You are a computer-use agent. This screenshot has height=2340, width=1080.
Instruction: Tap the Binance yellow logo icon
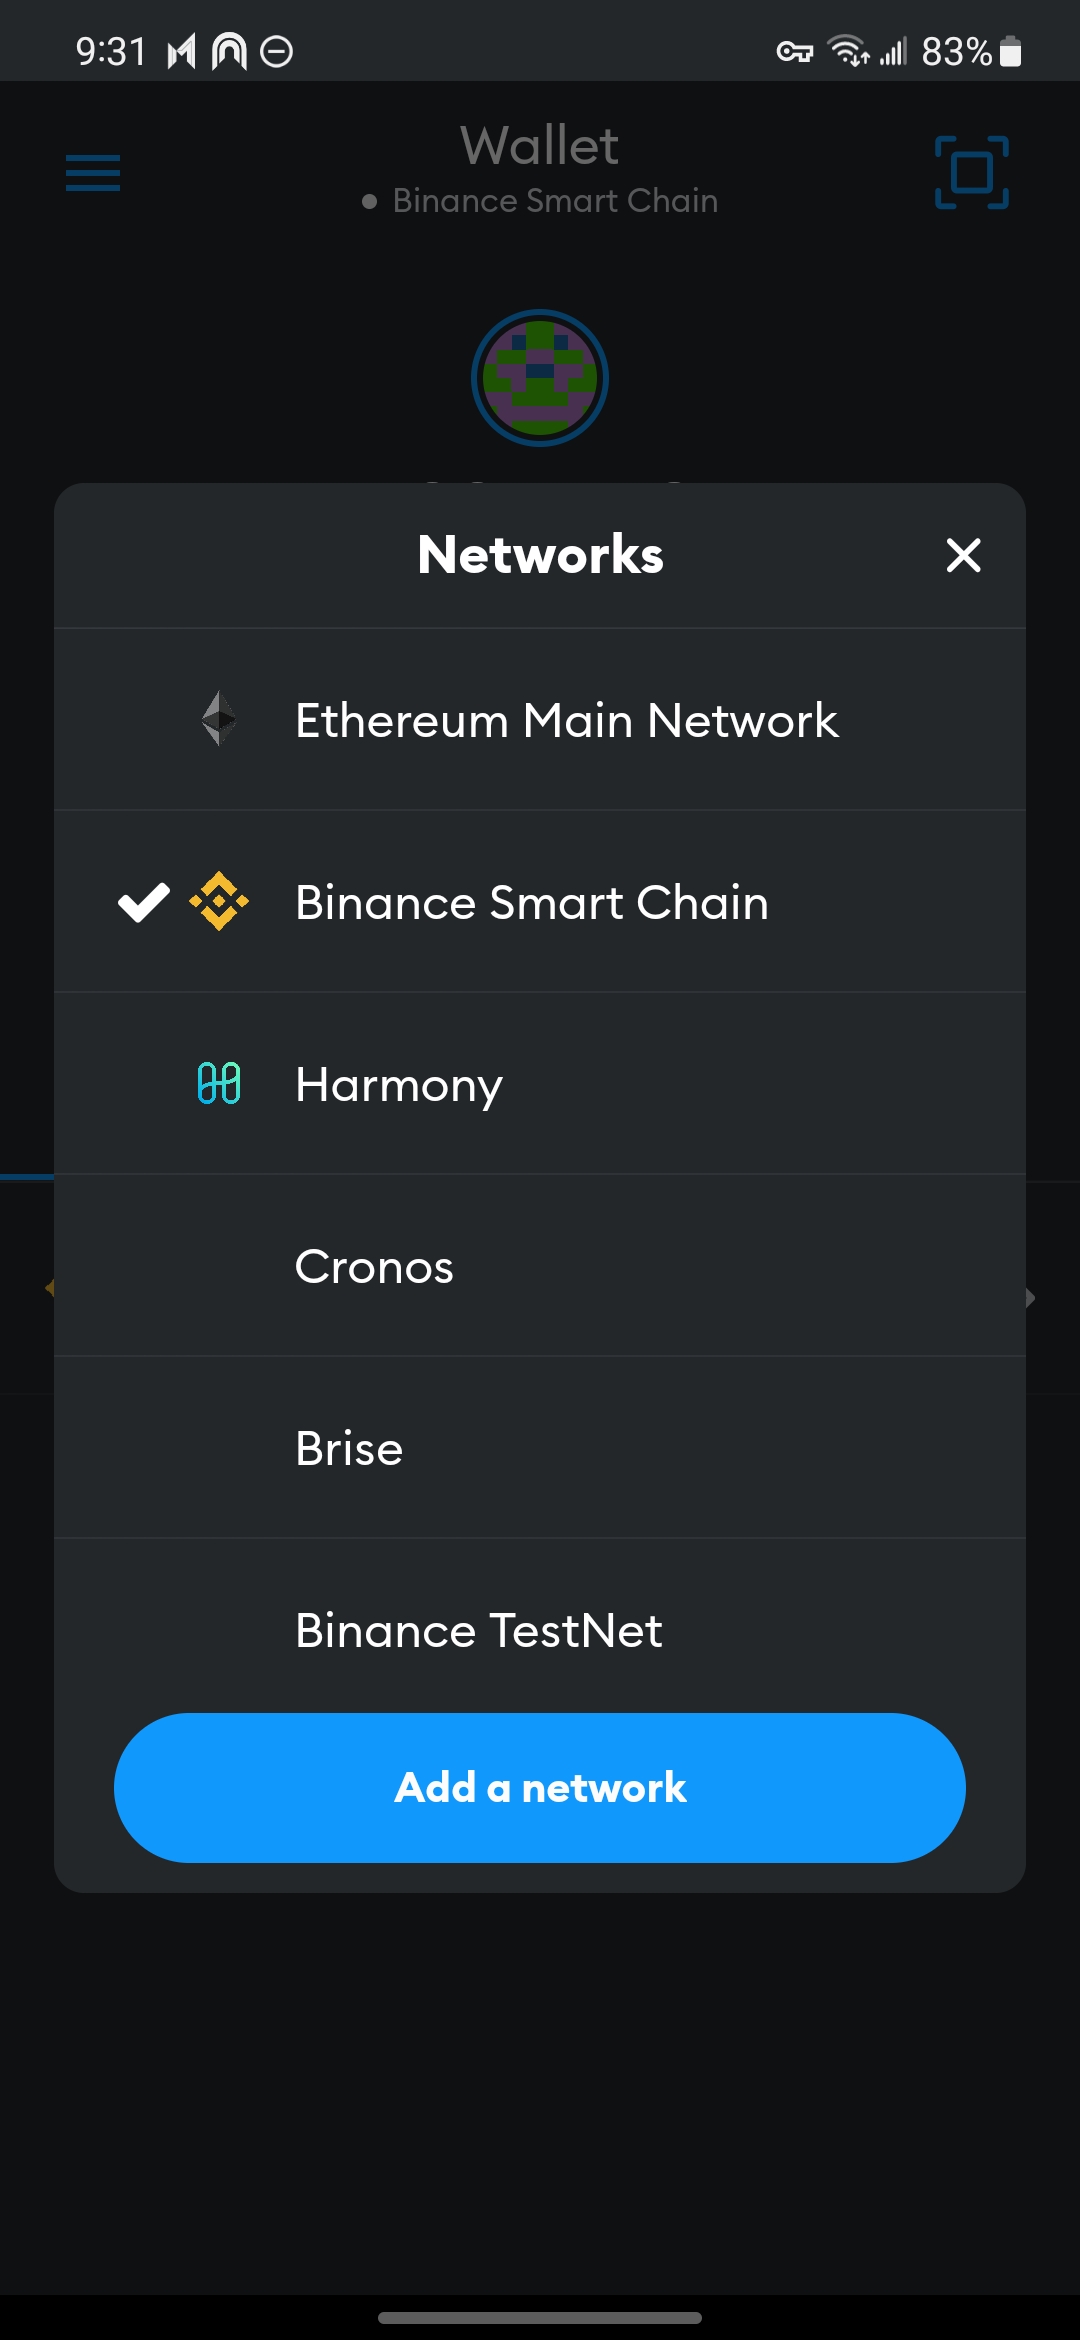click(x=219, y=901)
